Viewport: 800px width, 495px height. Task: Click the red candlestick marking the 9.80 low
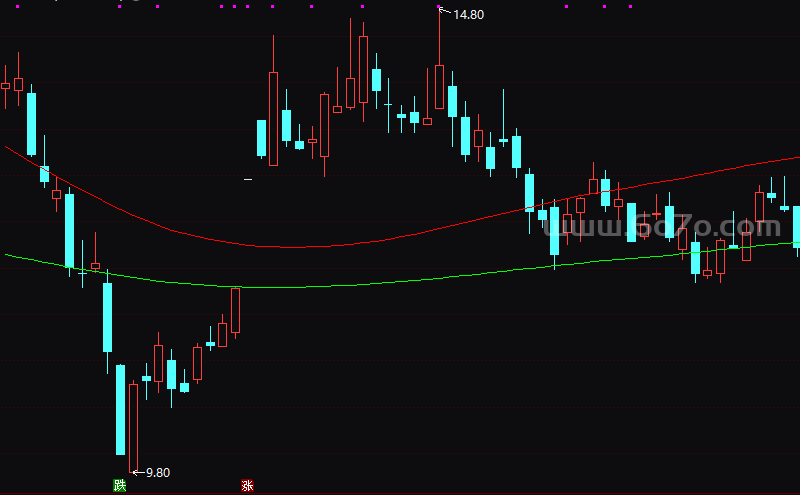pyautogui.click(x=134, y=428)
